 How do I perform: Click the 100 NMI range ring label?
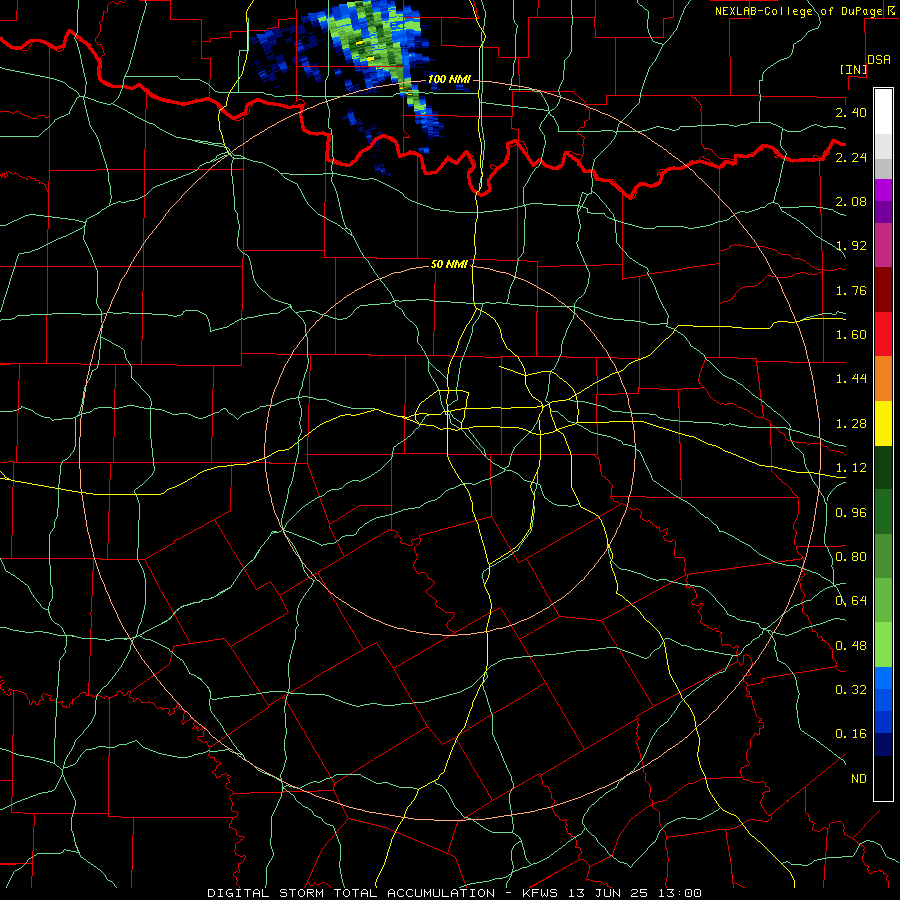click(449, 79)
